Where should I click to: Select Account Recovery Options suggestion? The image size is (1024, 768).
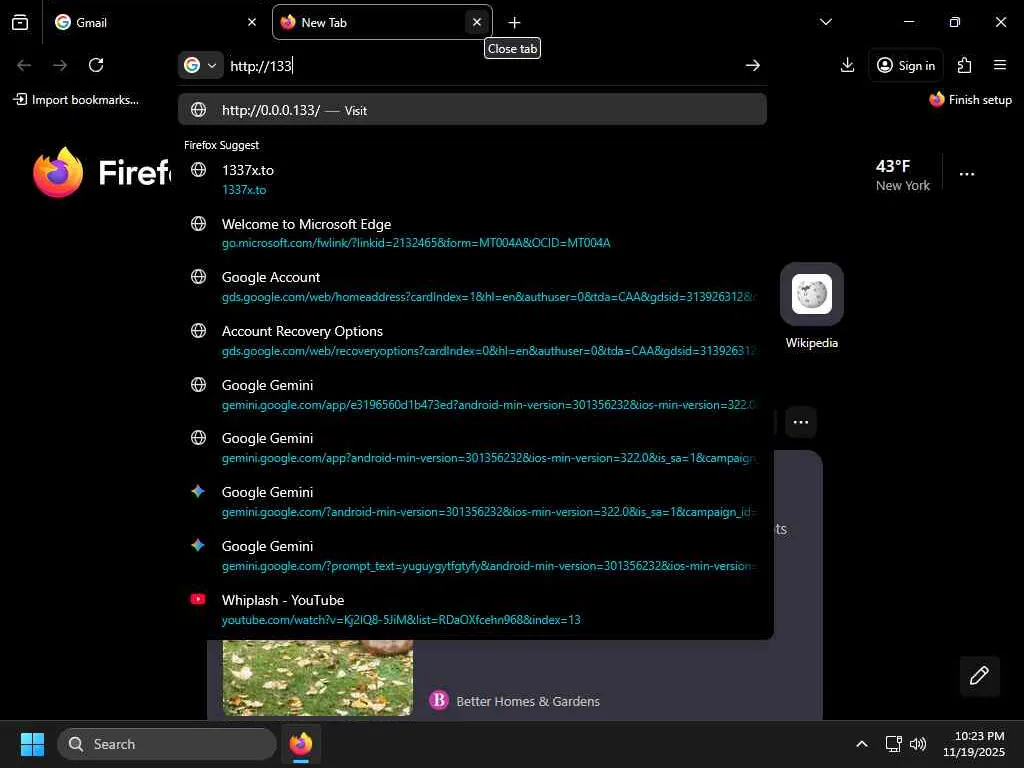[x=472, y=341]
